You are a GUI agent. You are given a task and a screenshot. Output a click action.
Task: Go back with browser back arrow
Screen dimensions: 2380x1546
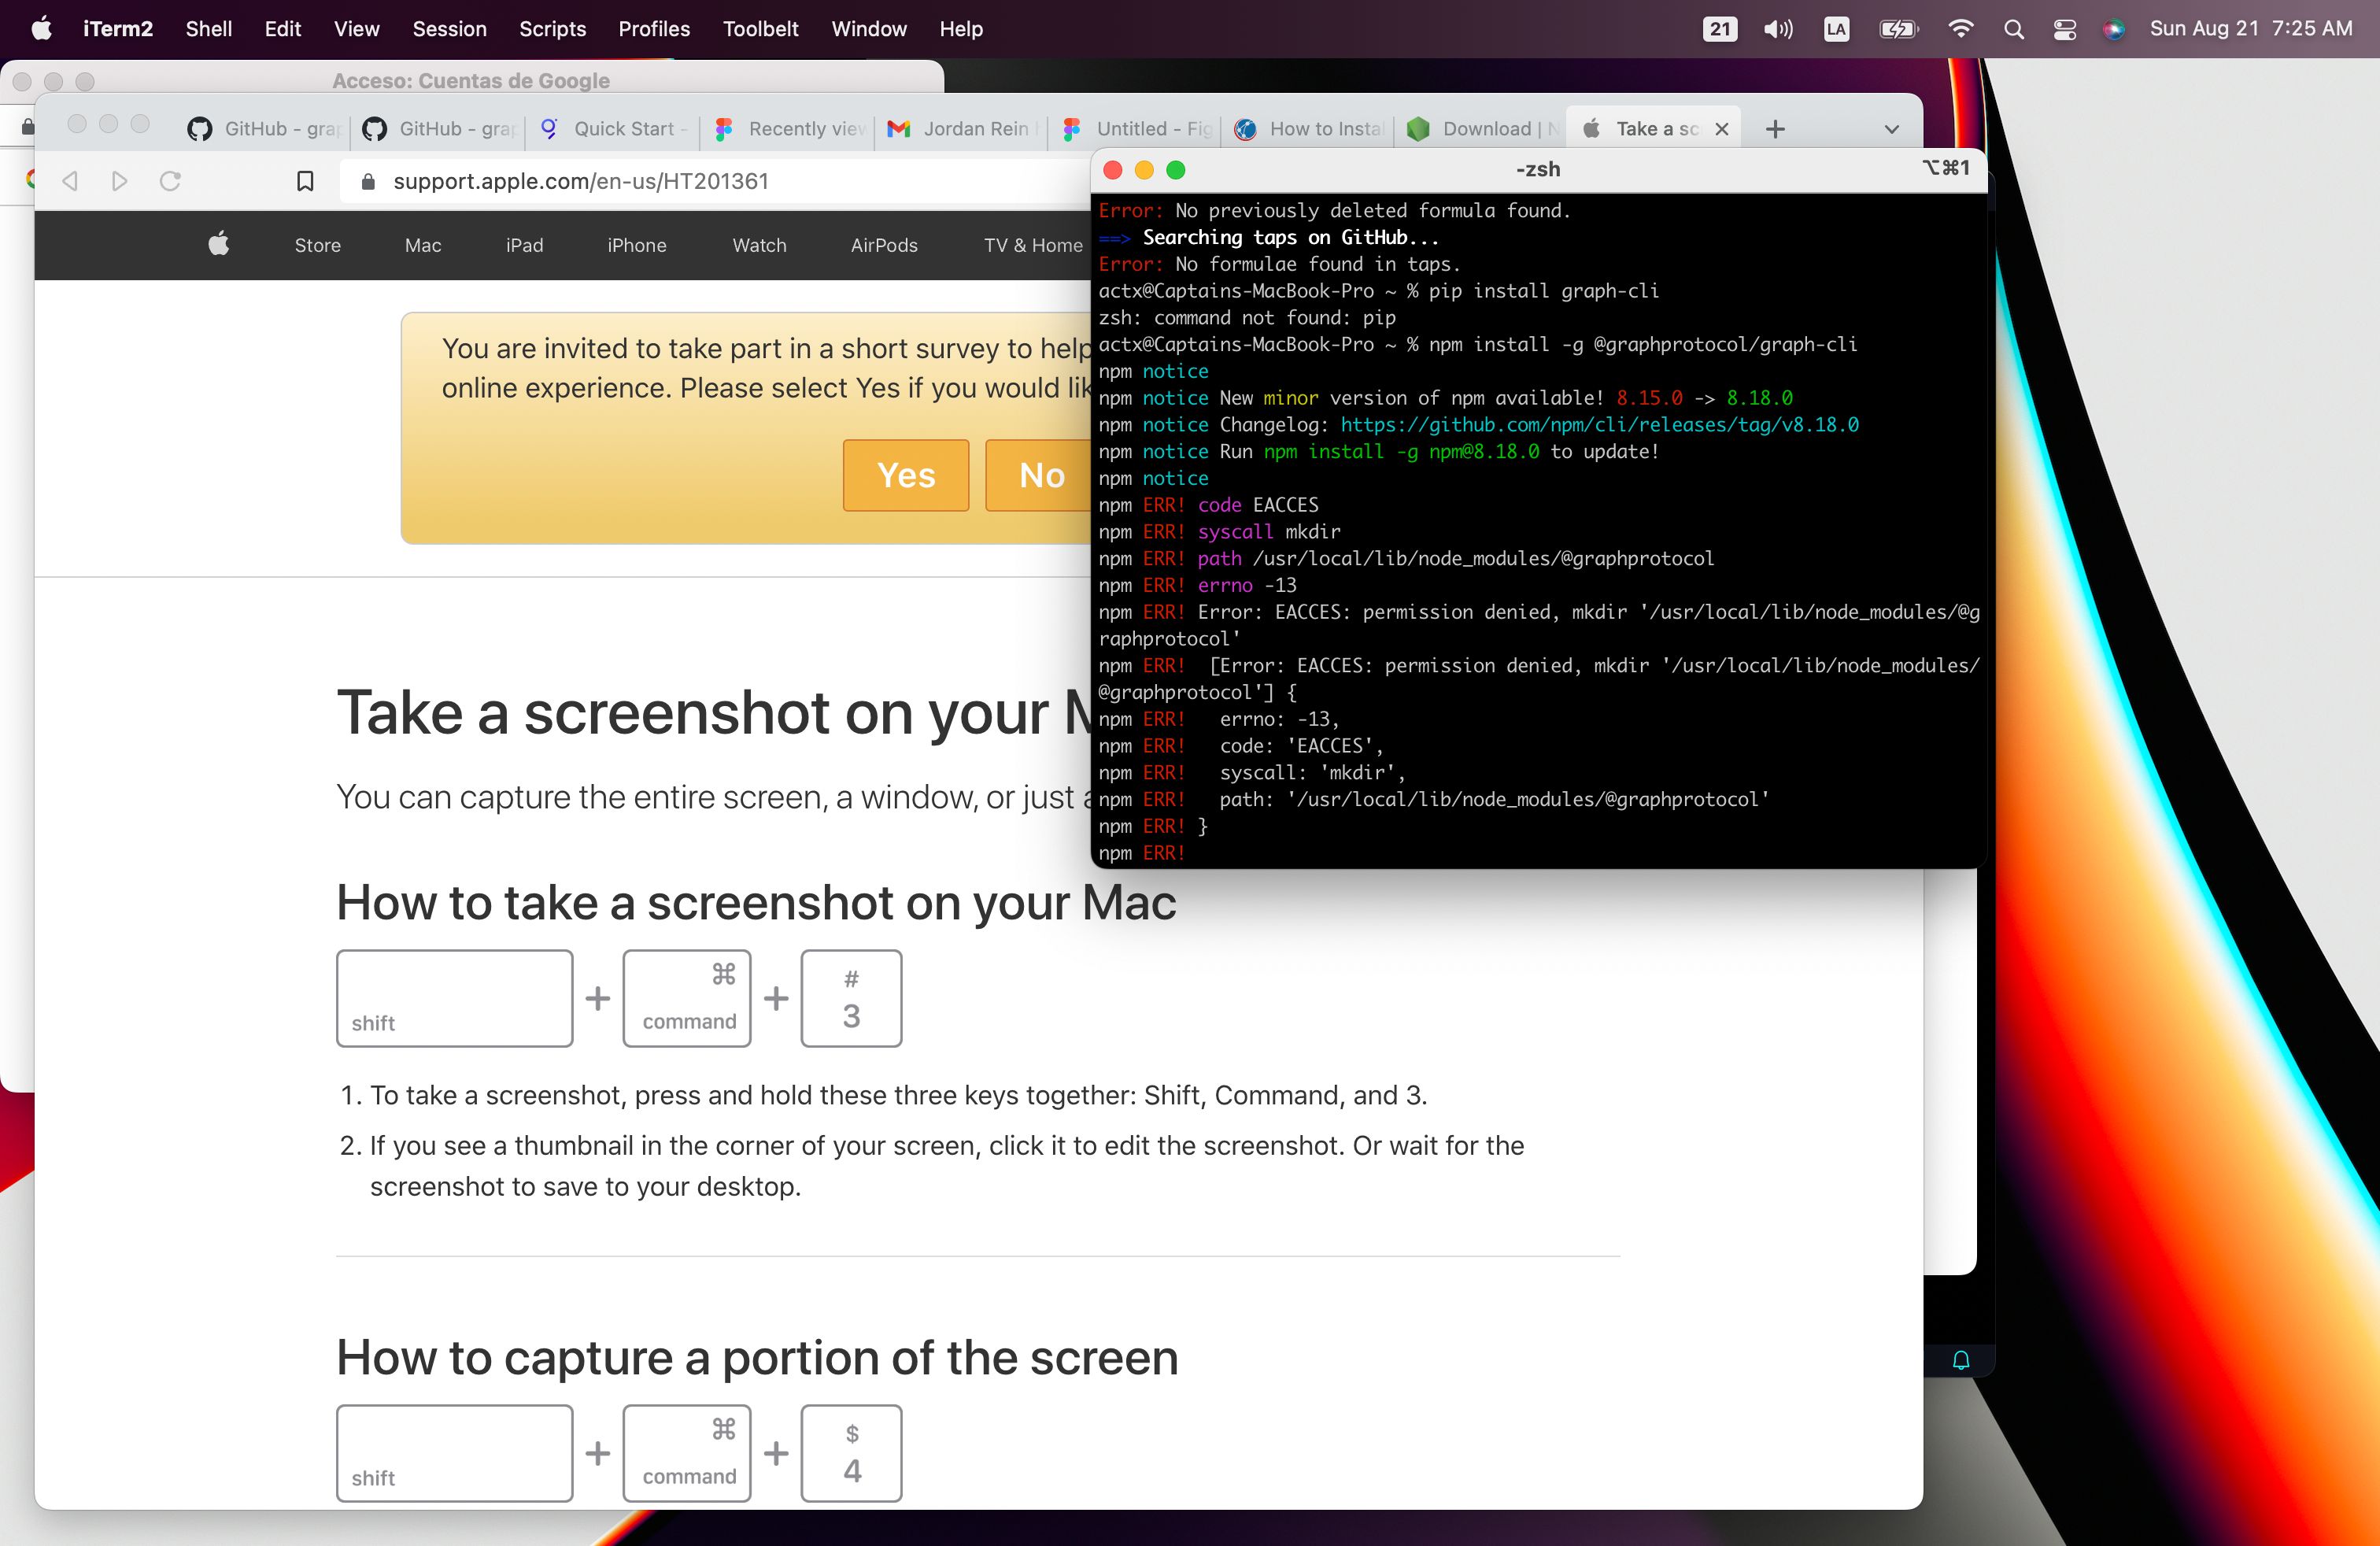pyautogui.click(x=70, y=181)
